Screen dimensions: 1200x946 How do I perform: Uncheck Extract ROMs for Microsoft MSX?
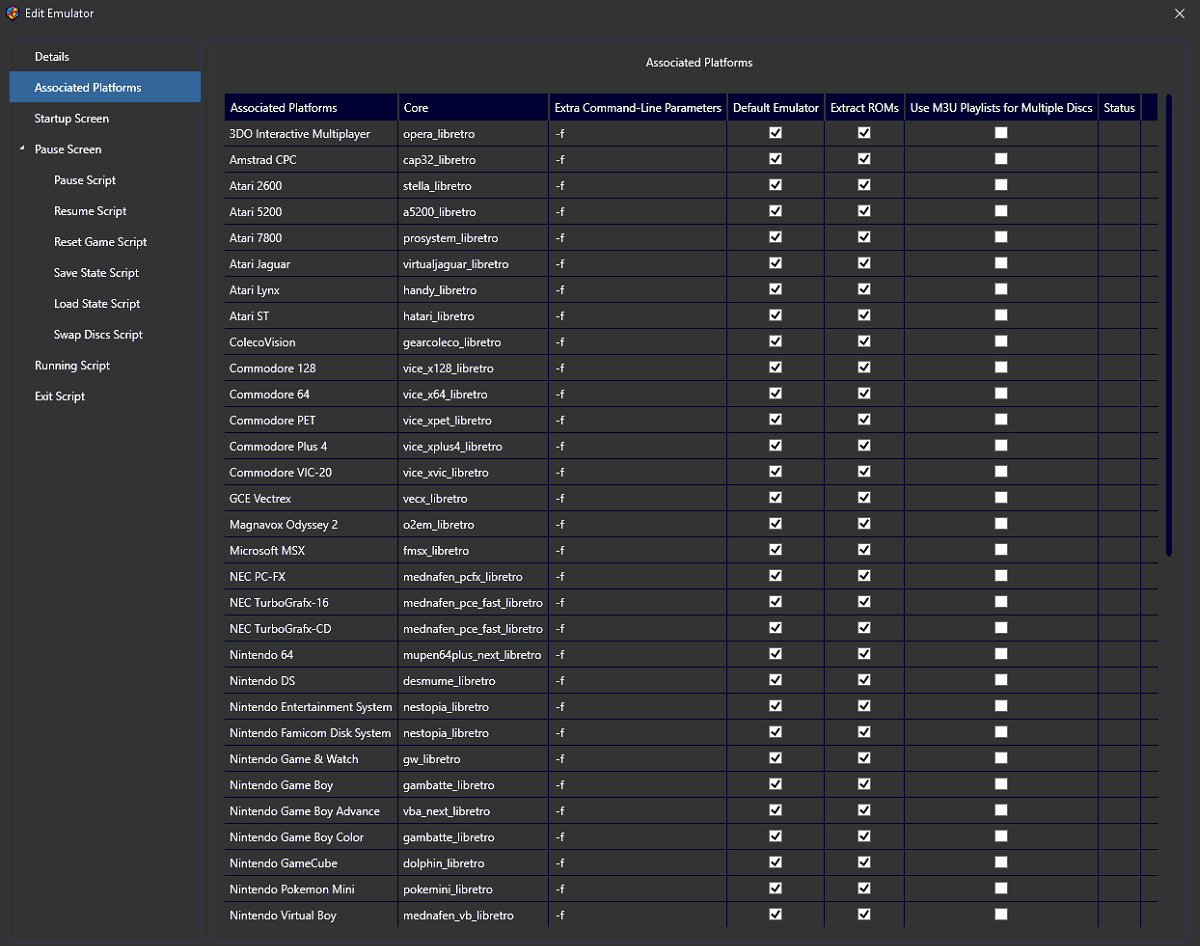(x=864, y=550)
